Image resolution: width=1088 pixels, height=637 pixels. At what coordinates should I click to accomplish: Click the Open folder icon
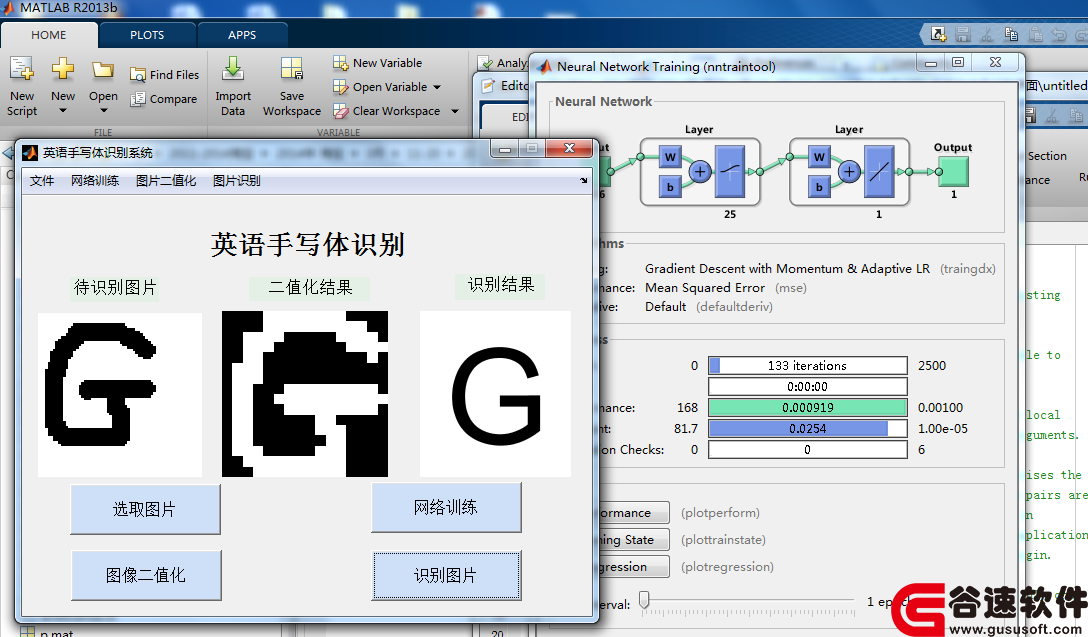pyautogui.click(x=103, y=69)
